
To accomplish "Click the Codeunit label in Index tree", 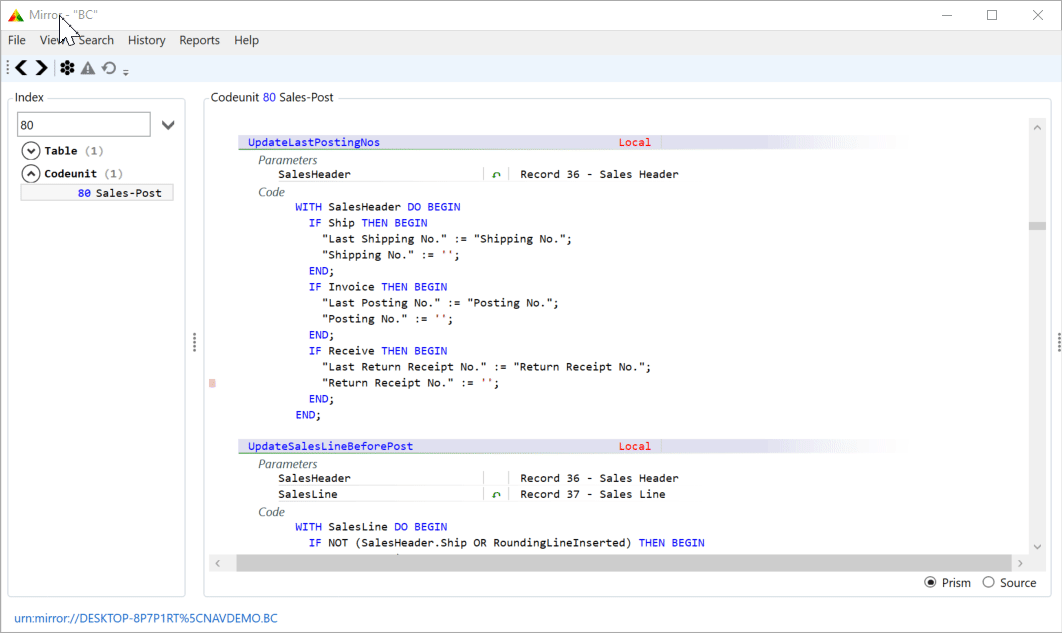I will tap(70, 174).
